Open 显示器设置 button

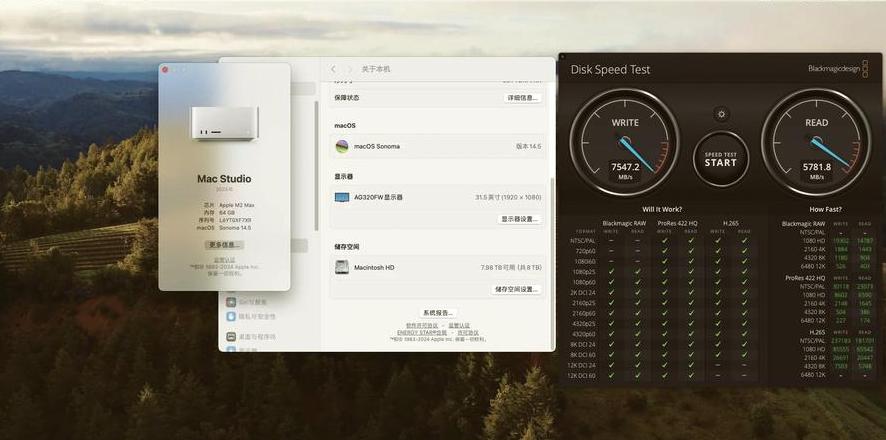point(520,219)
